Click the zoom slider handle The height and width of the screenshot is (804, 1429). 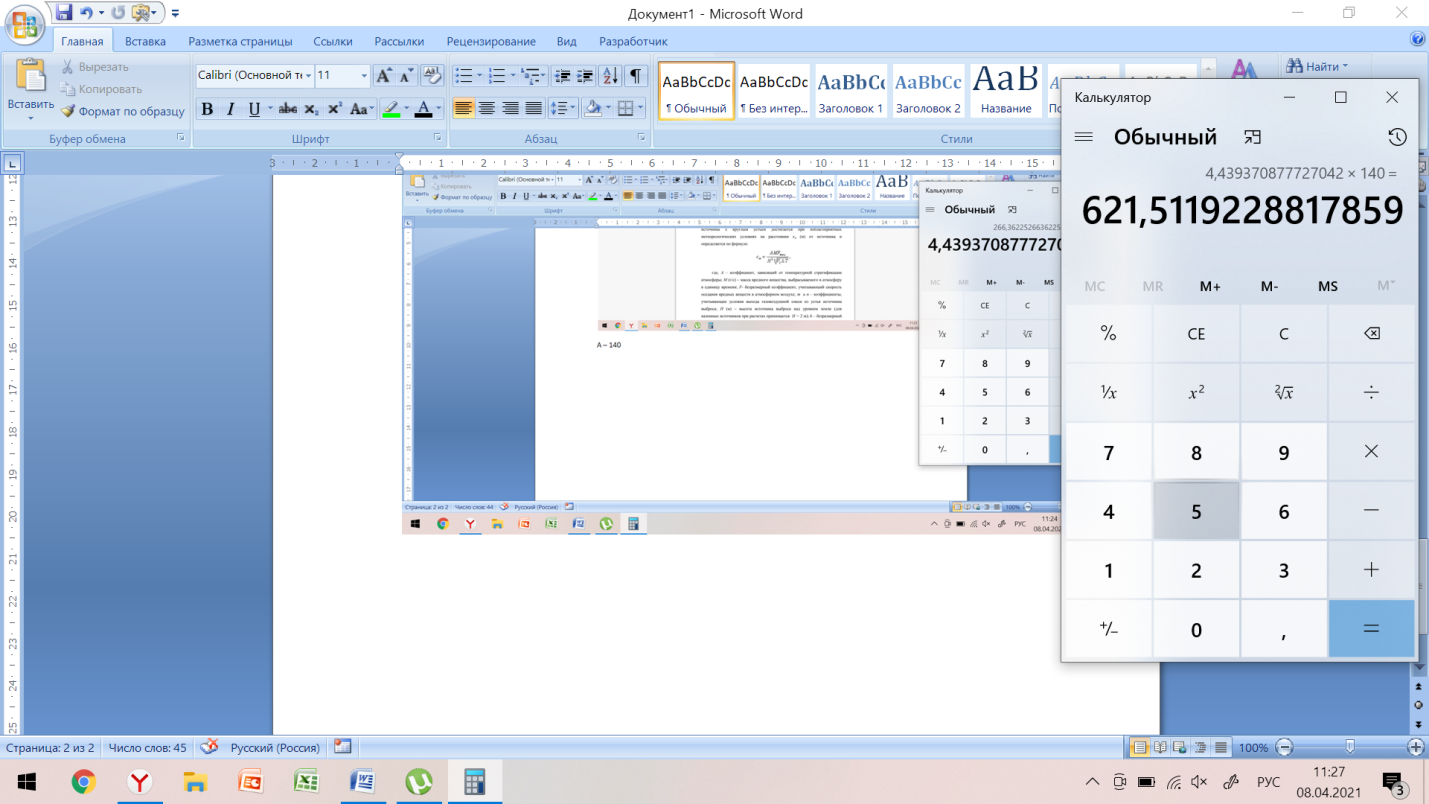pos(1350,747)
